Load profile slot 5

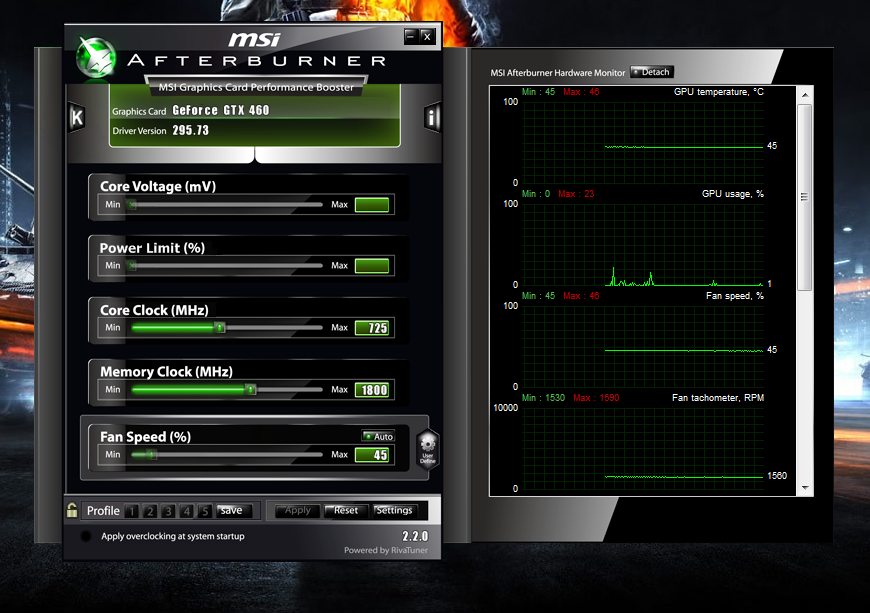coord(205,511)
